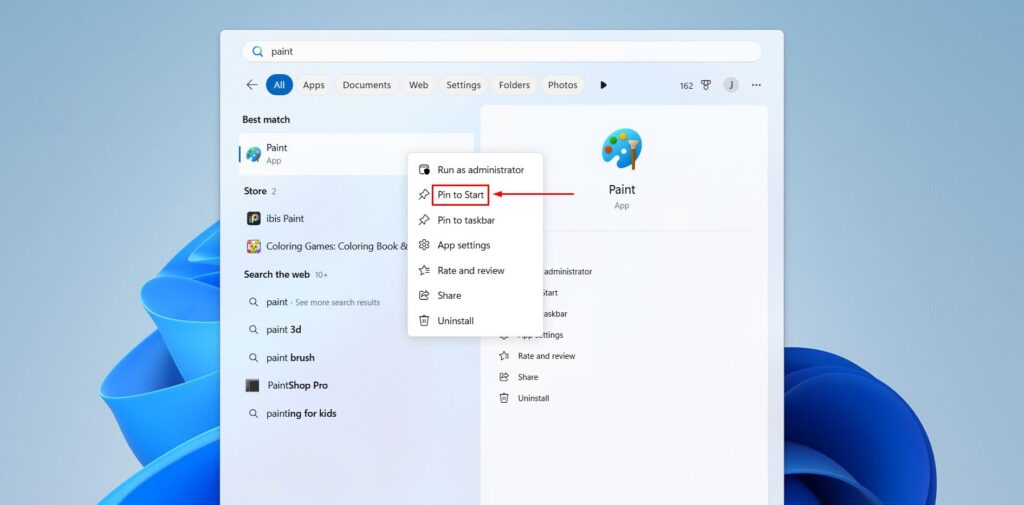Screen dimensions: 1024x505
Task: Click pin icon beside Pin to taskbar
Action: (x=424, y=220)
